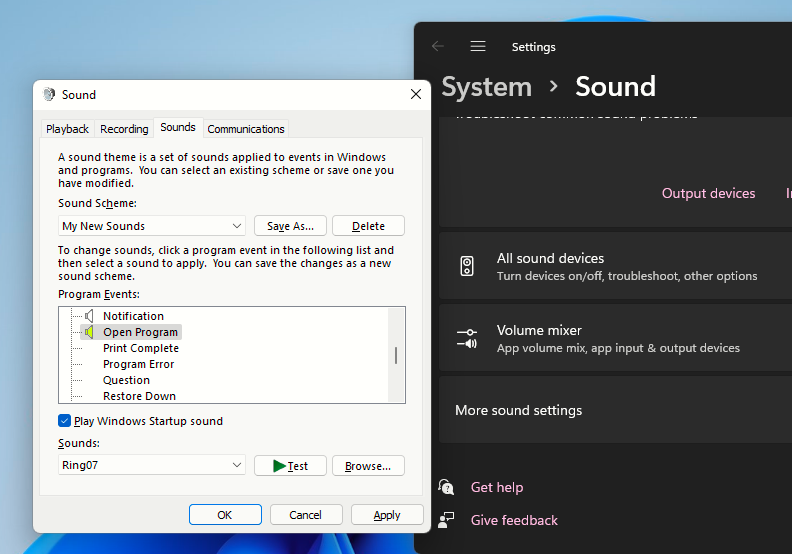
Task: Click the Save As button
Action: [290, 226]
